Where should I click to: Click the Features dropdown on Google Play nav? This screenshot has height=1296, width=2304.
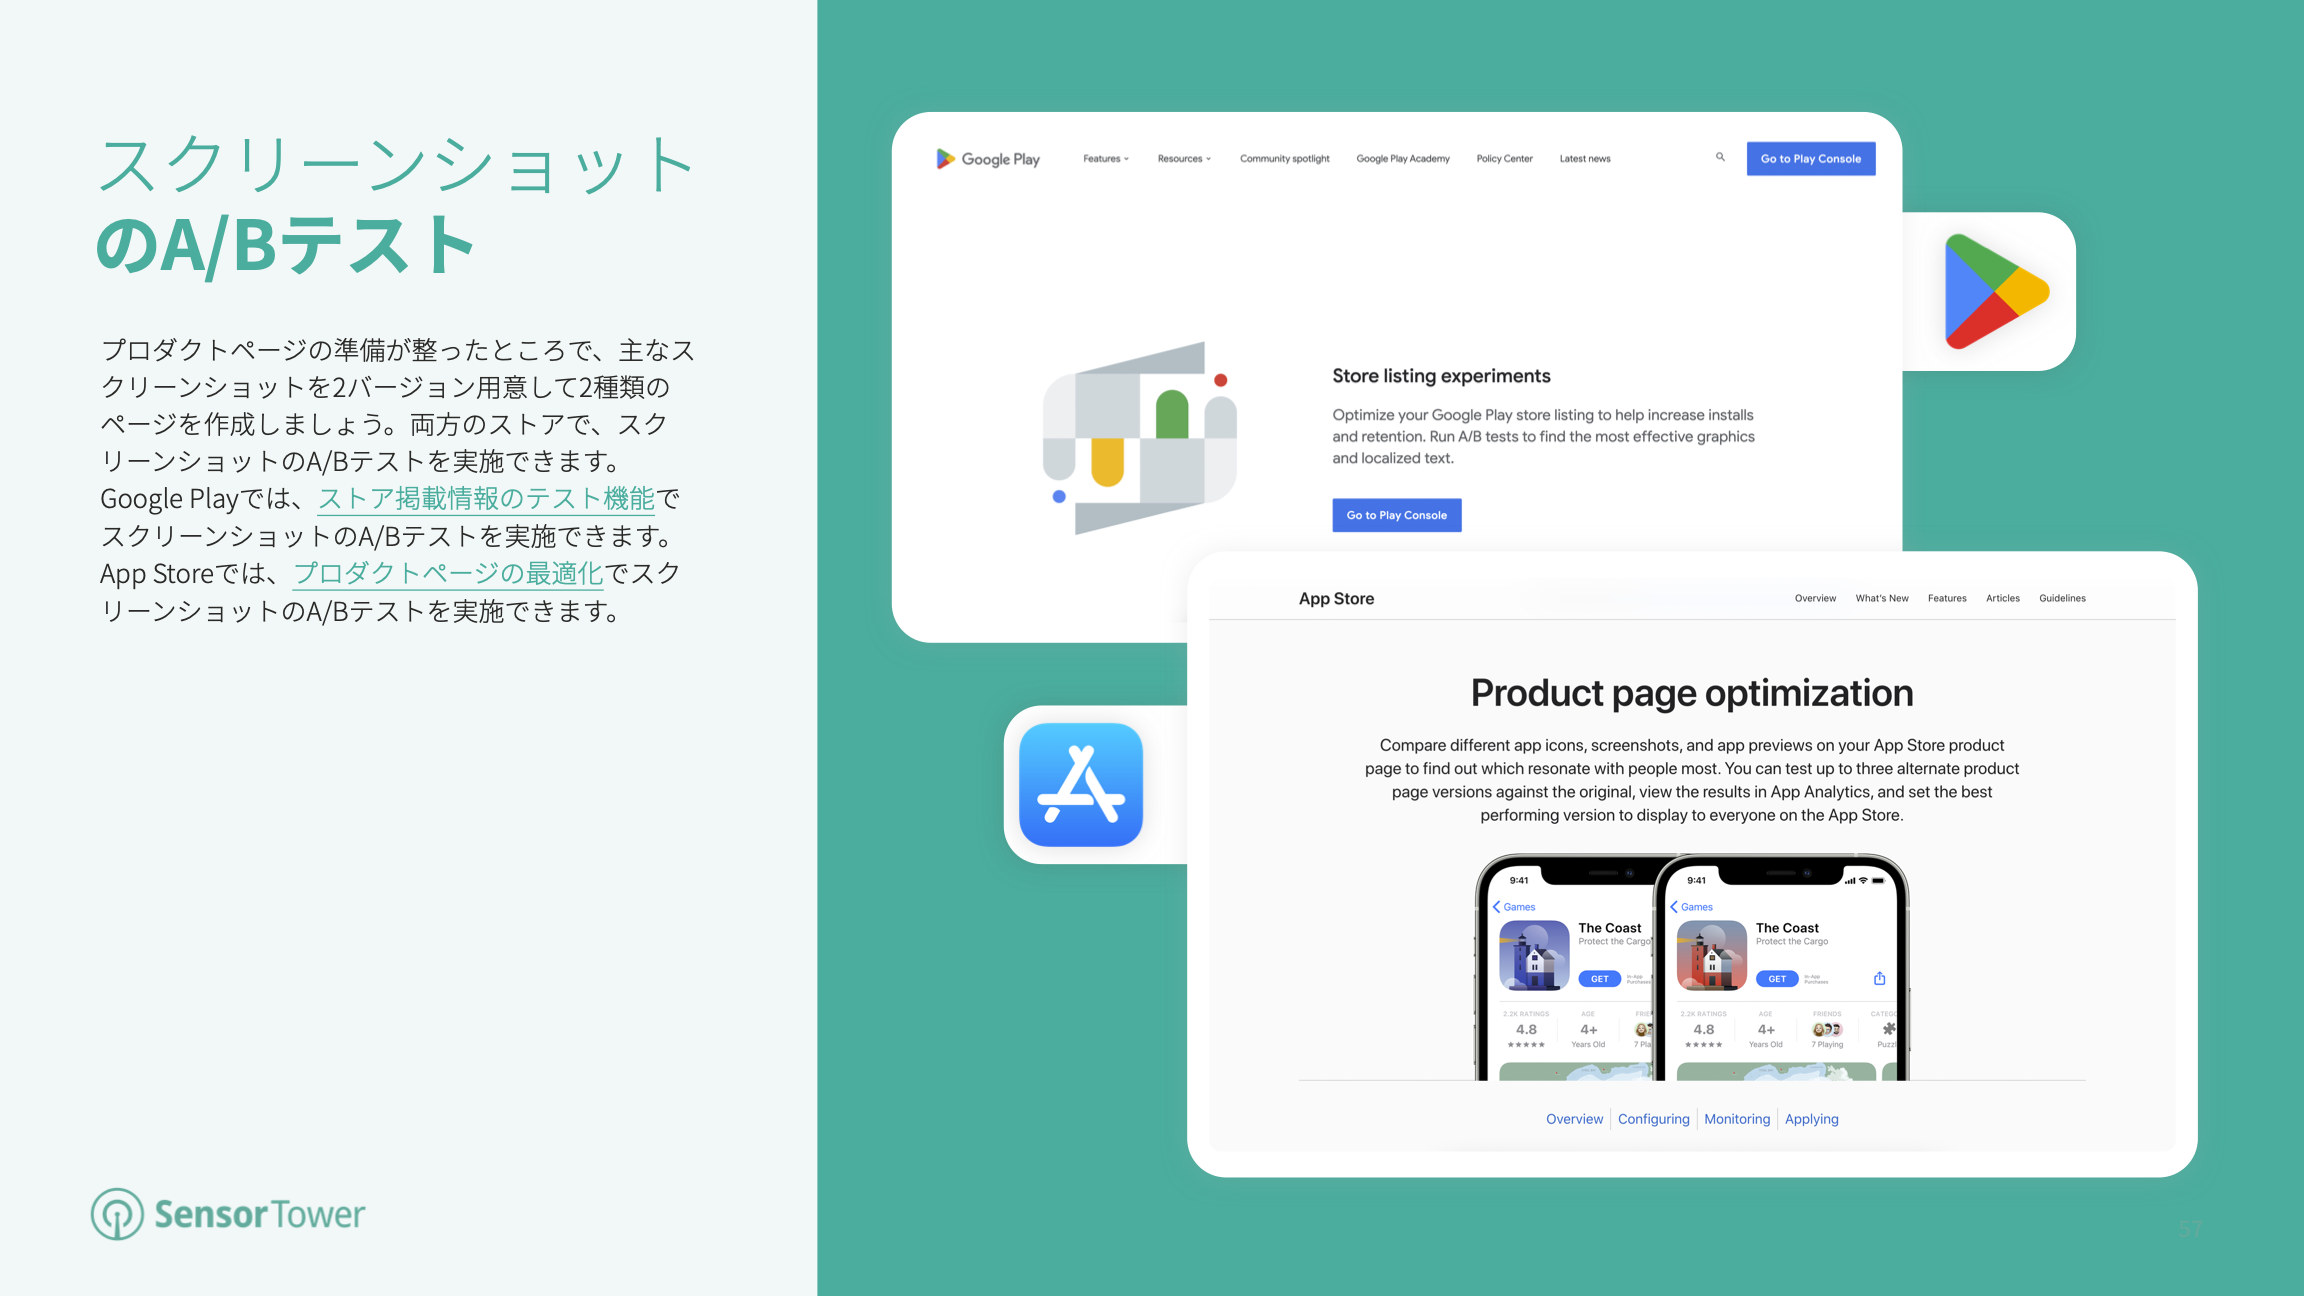point(1103,158)
